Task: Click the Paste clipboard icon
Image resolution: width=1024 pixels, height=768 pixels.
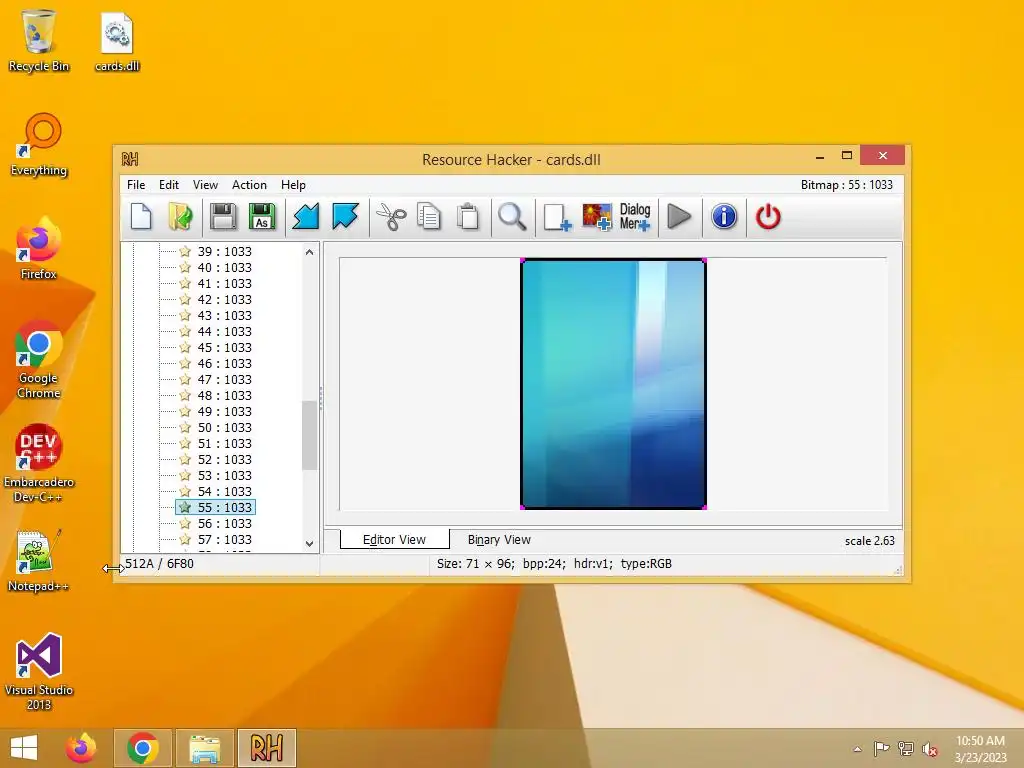Action: coord(468,217)
